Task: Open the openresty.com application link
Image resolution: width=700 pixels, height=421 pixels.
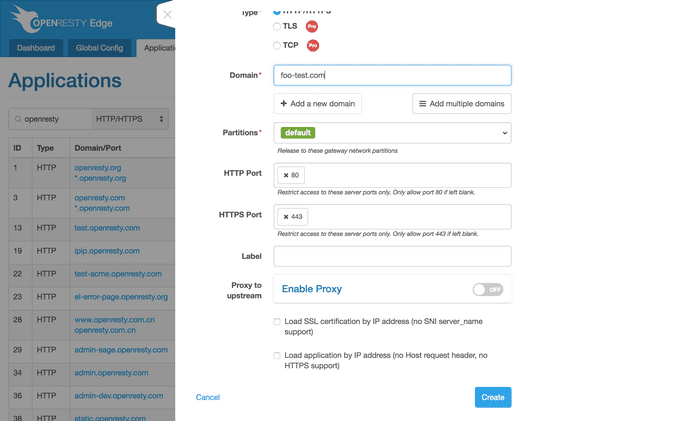Action: coord(100,198)
